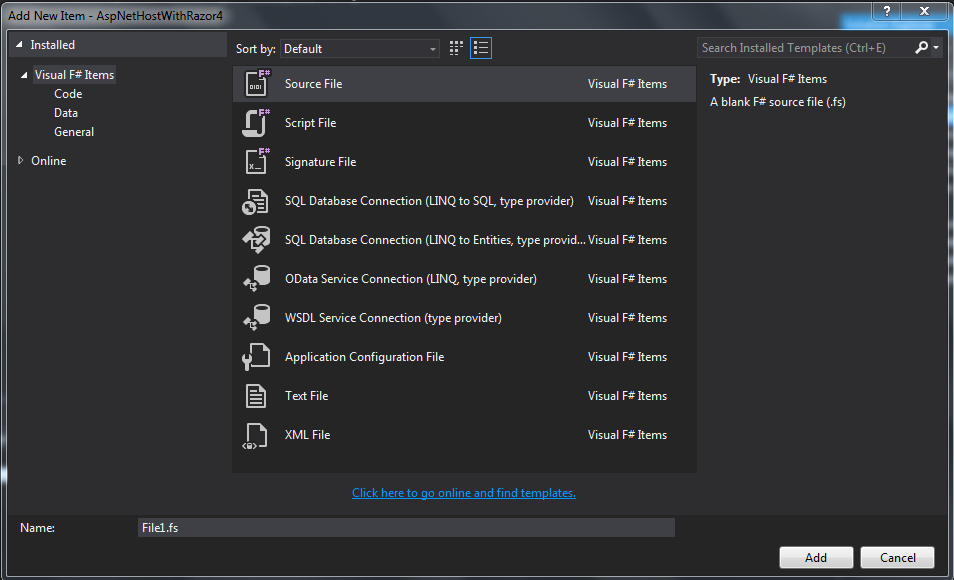Click the Text File template icon

click(x=256, y=396)
